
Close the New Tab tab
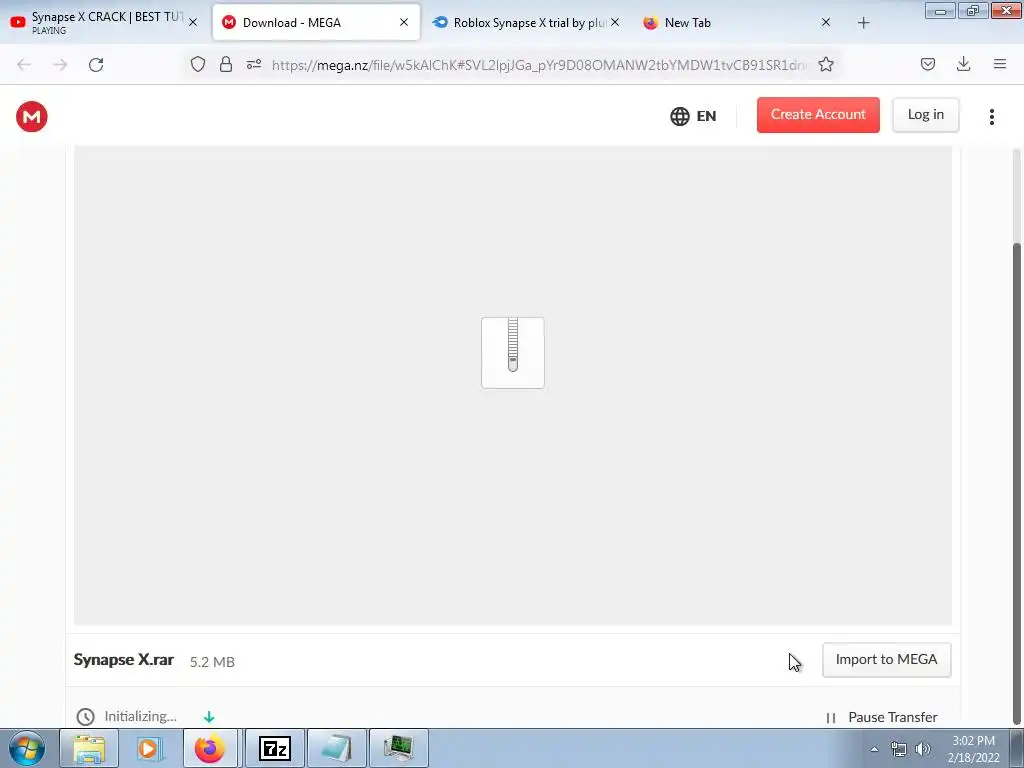(x=825, y=22)
